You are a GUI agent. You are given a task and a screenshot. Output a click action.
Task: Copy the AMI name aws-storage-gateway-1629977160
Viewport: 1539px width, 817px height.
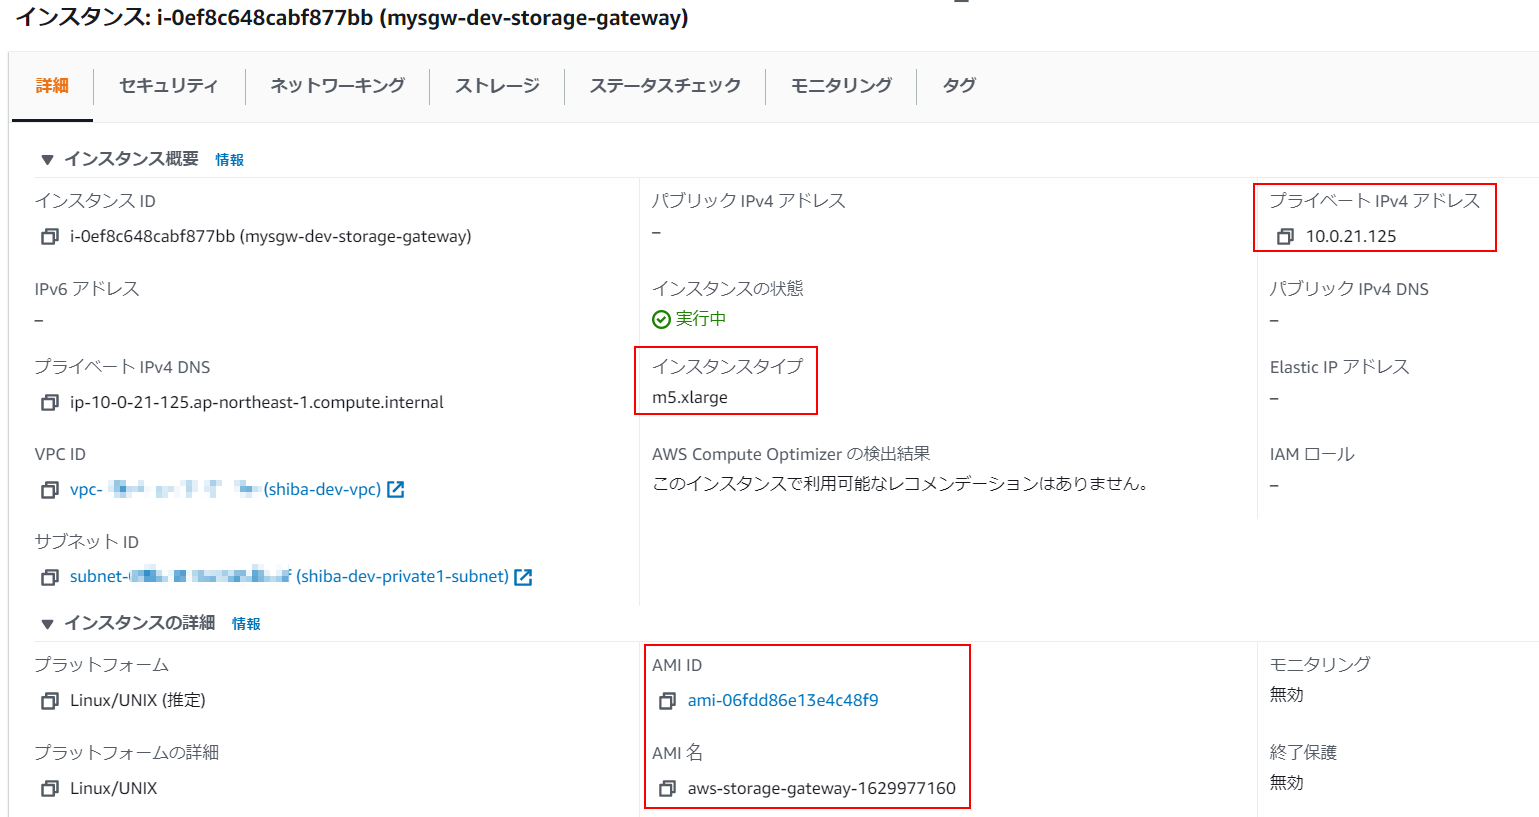(x=668, y=788)
